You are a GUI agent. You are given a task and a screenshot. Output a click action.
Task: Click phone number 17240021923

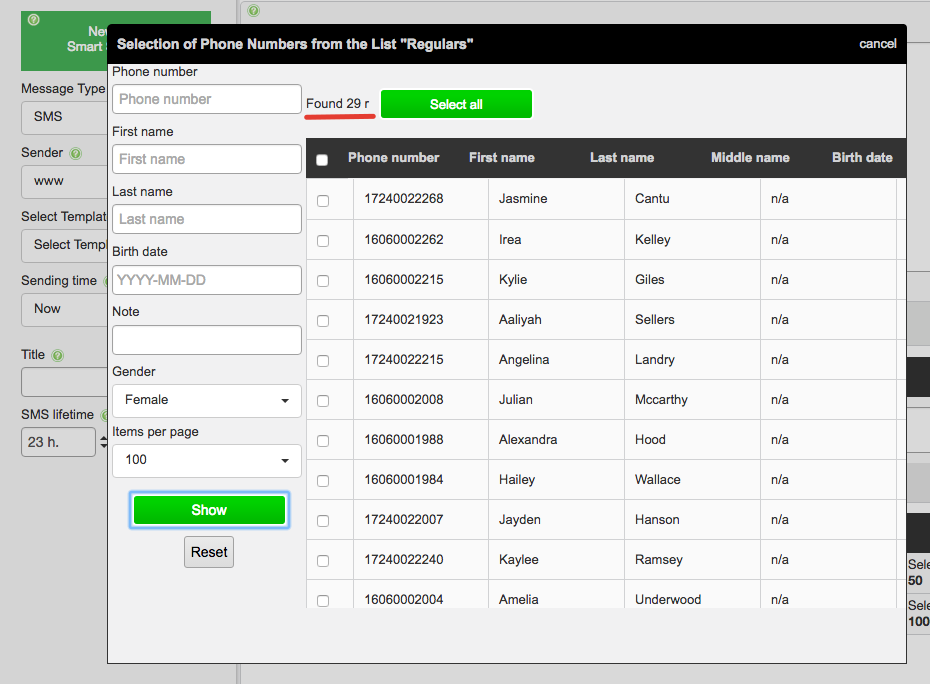404,320
